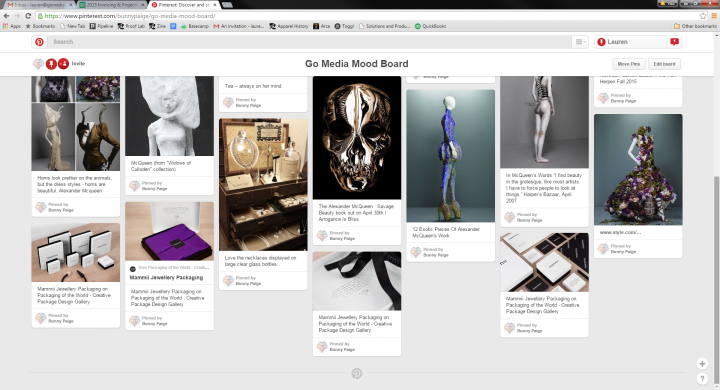Click the browser forward arrow
Image resolution: width=720 pixels, height=390 pixels.
17,16
